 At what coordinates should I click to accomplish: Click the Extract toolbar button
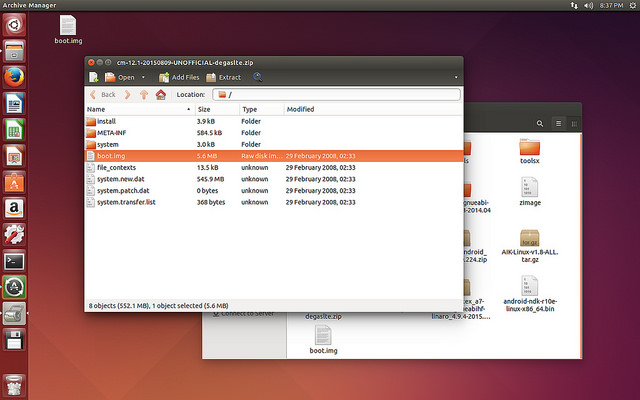pos(224,77)
